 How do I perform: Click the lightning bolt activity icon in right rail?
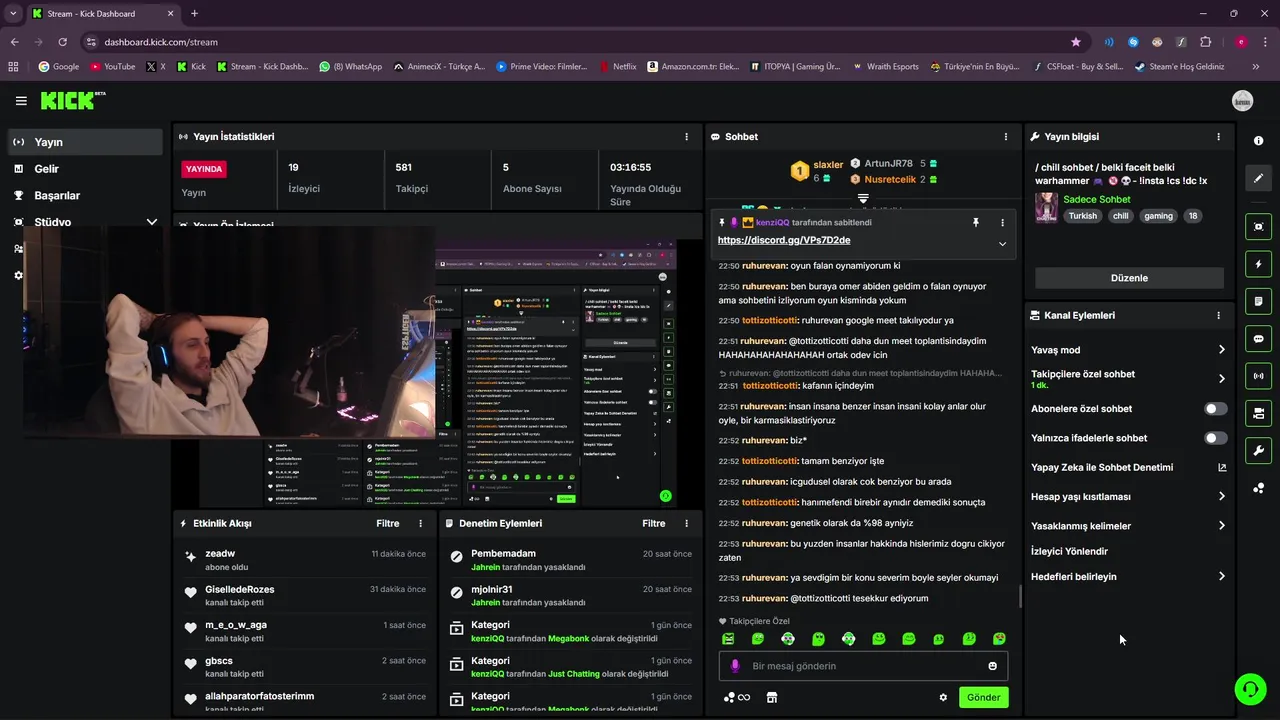coord(1258,264)
